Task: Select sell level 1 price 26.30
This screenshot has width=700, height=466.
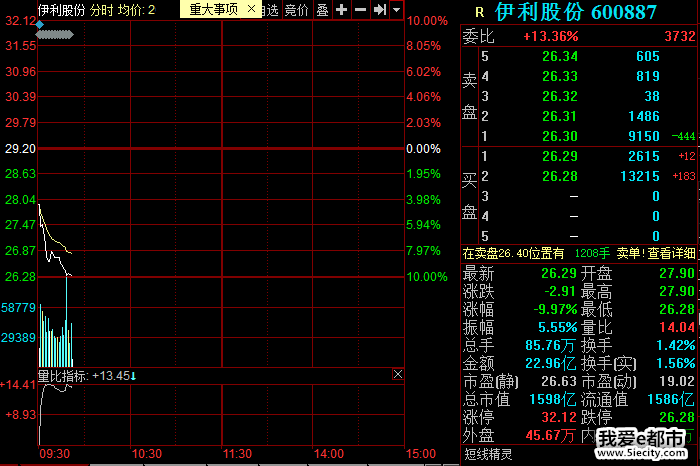Action: pyautogui.click(x=560, y=136)
